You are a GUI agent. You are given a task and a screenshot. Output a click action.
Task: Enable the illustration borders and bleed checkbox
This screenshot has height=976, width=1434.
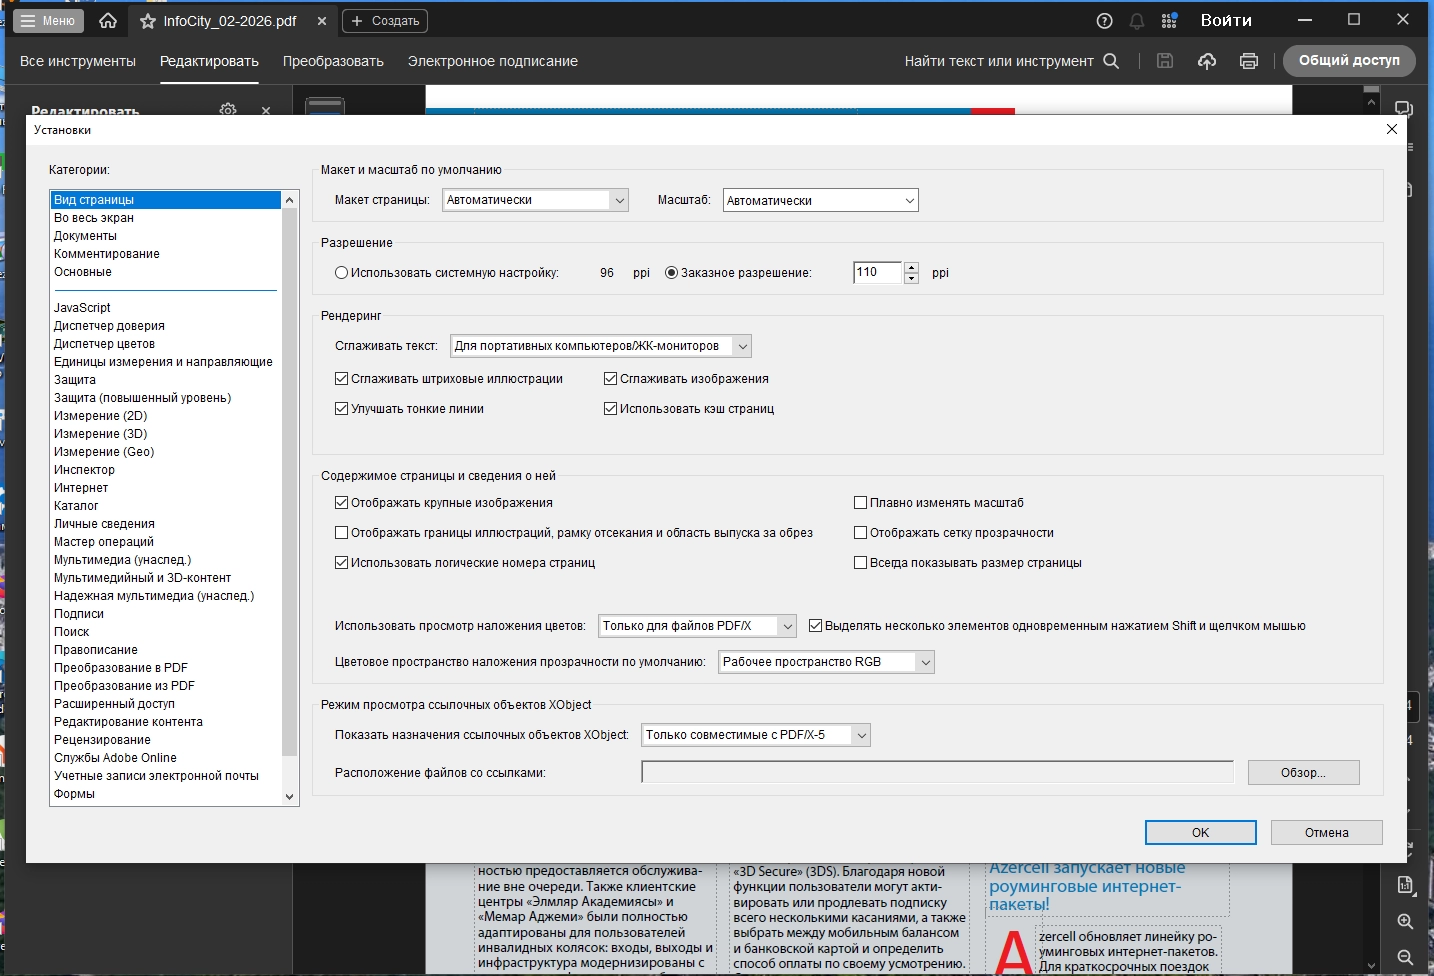tap(342, 533)
